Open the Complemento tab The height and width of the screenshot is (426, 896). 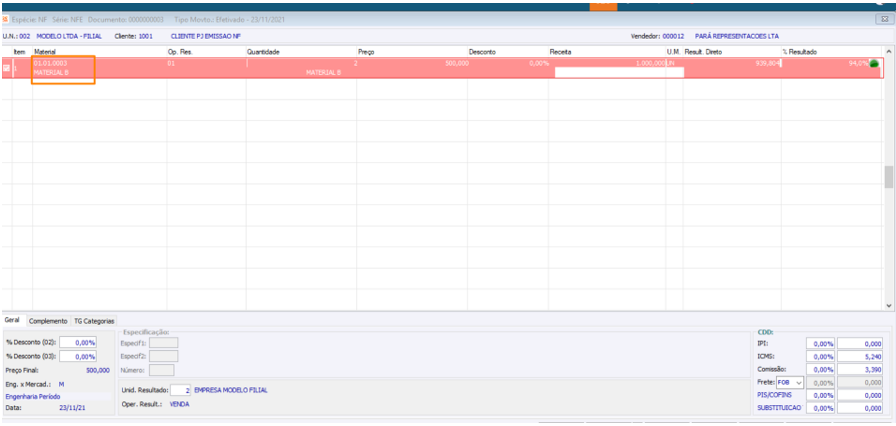(x=48, y=321)
